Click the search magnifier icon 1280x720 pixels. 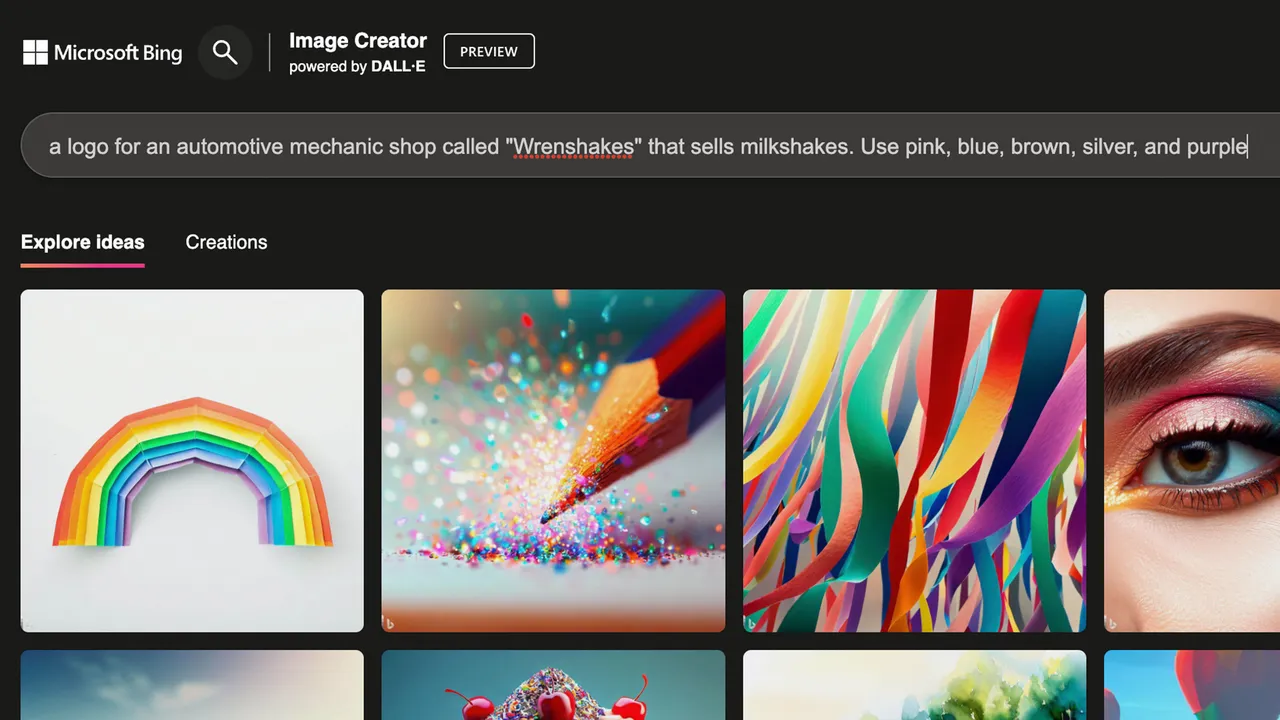[225, 53]
